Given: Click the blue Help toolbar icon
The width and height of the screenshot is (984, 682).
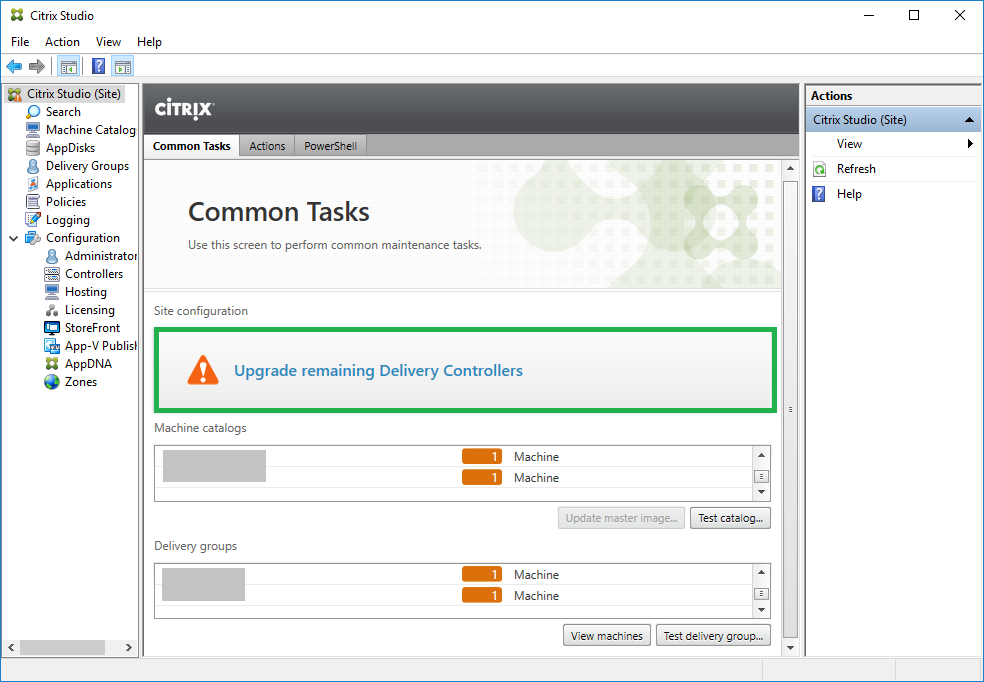Looking at the screenshot, I should tap(98, 67).
